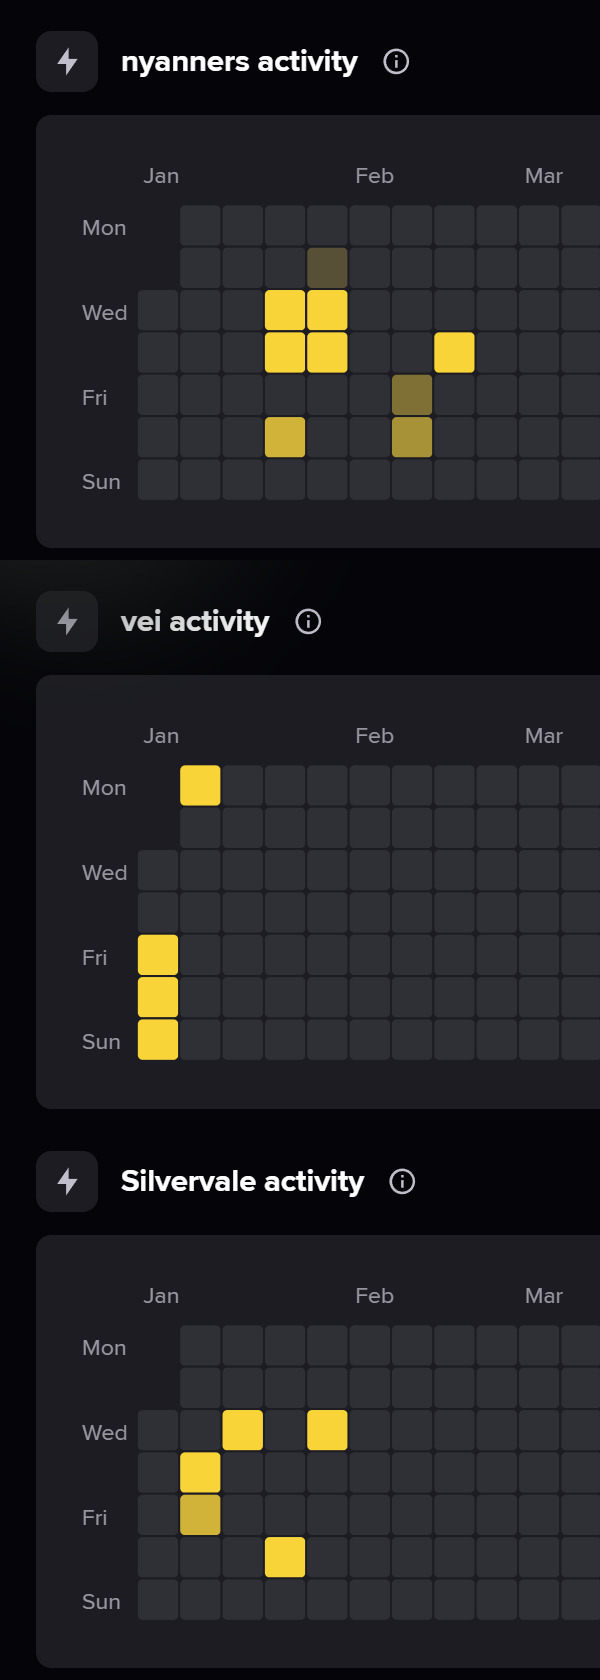600x1680 pixels.
Task: Select the yellow Monday cell in vei heatmap
Action: (200, 785)
